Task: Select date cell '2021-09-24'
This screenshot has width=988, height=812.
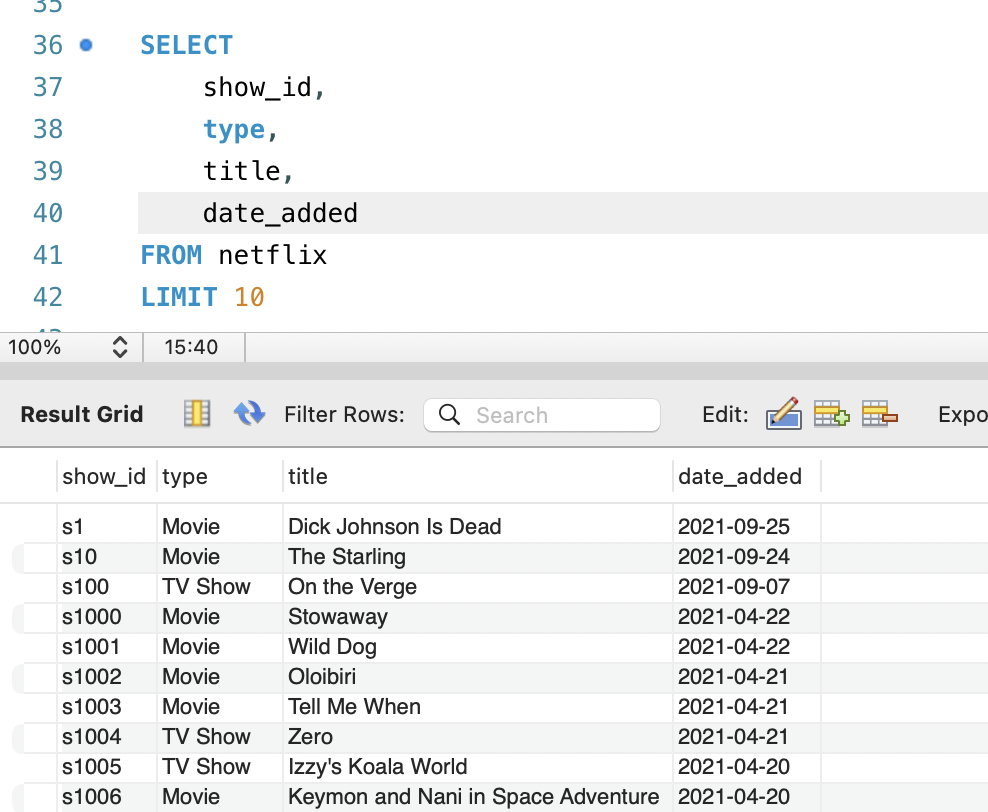Action: pyautogui.click(x=747, y=557)
